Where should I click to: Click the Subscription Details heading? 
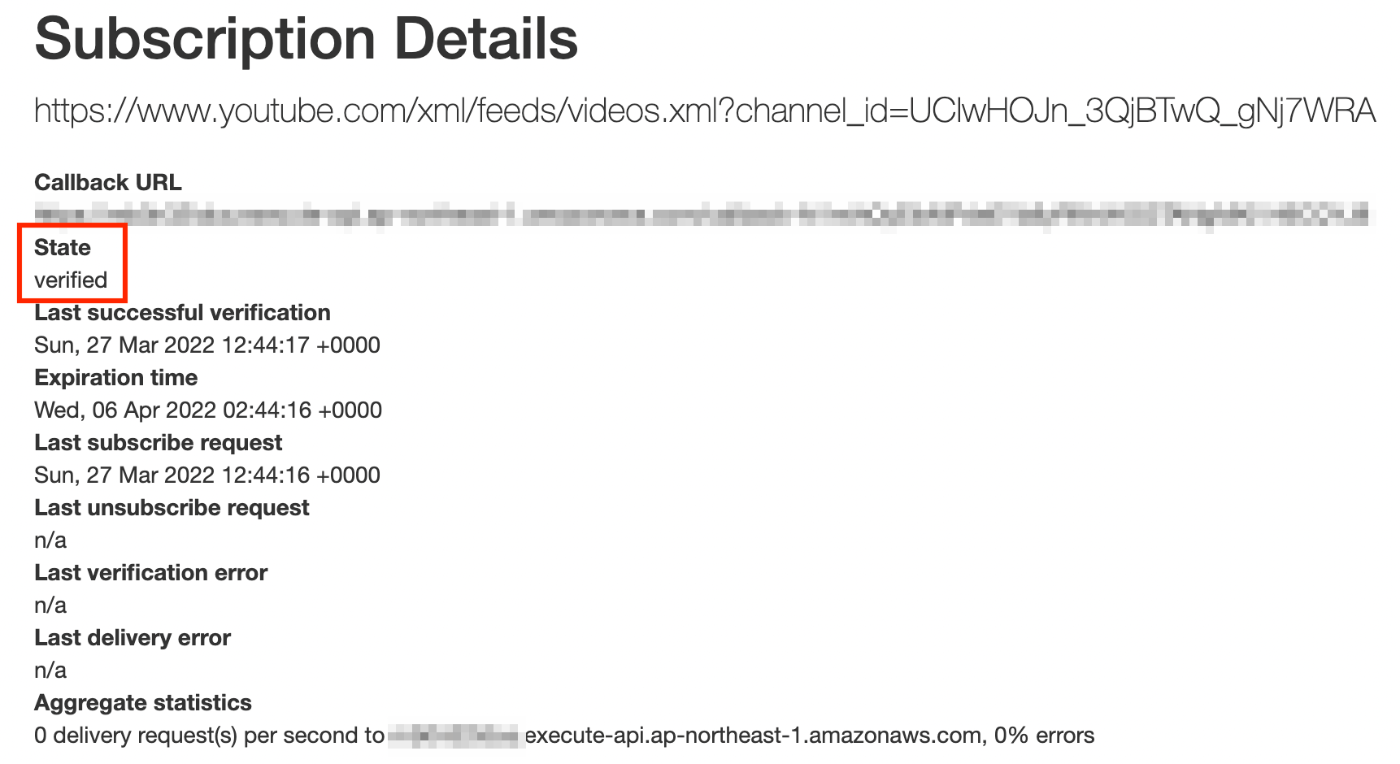click(x=306, y=39)
